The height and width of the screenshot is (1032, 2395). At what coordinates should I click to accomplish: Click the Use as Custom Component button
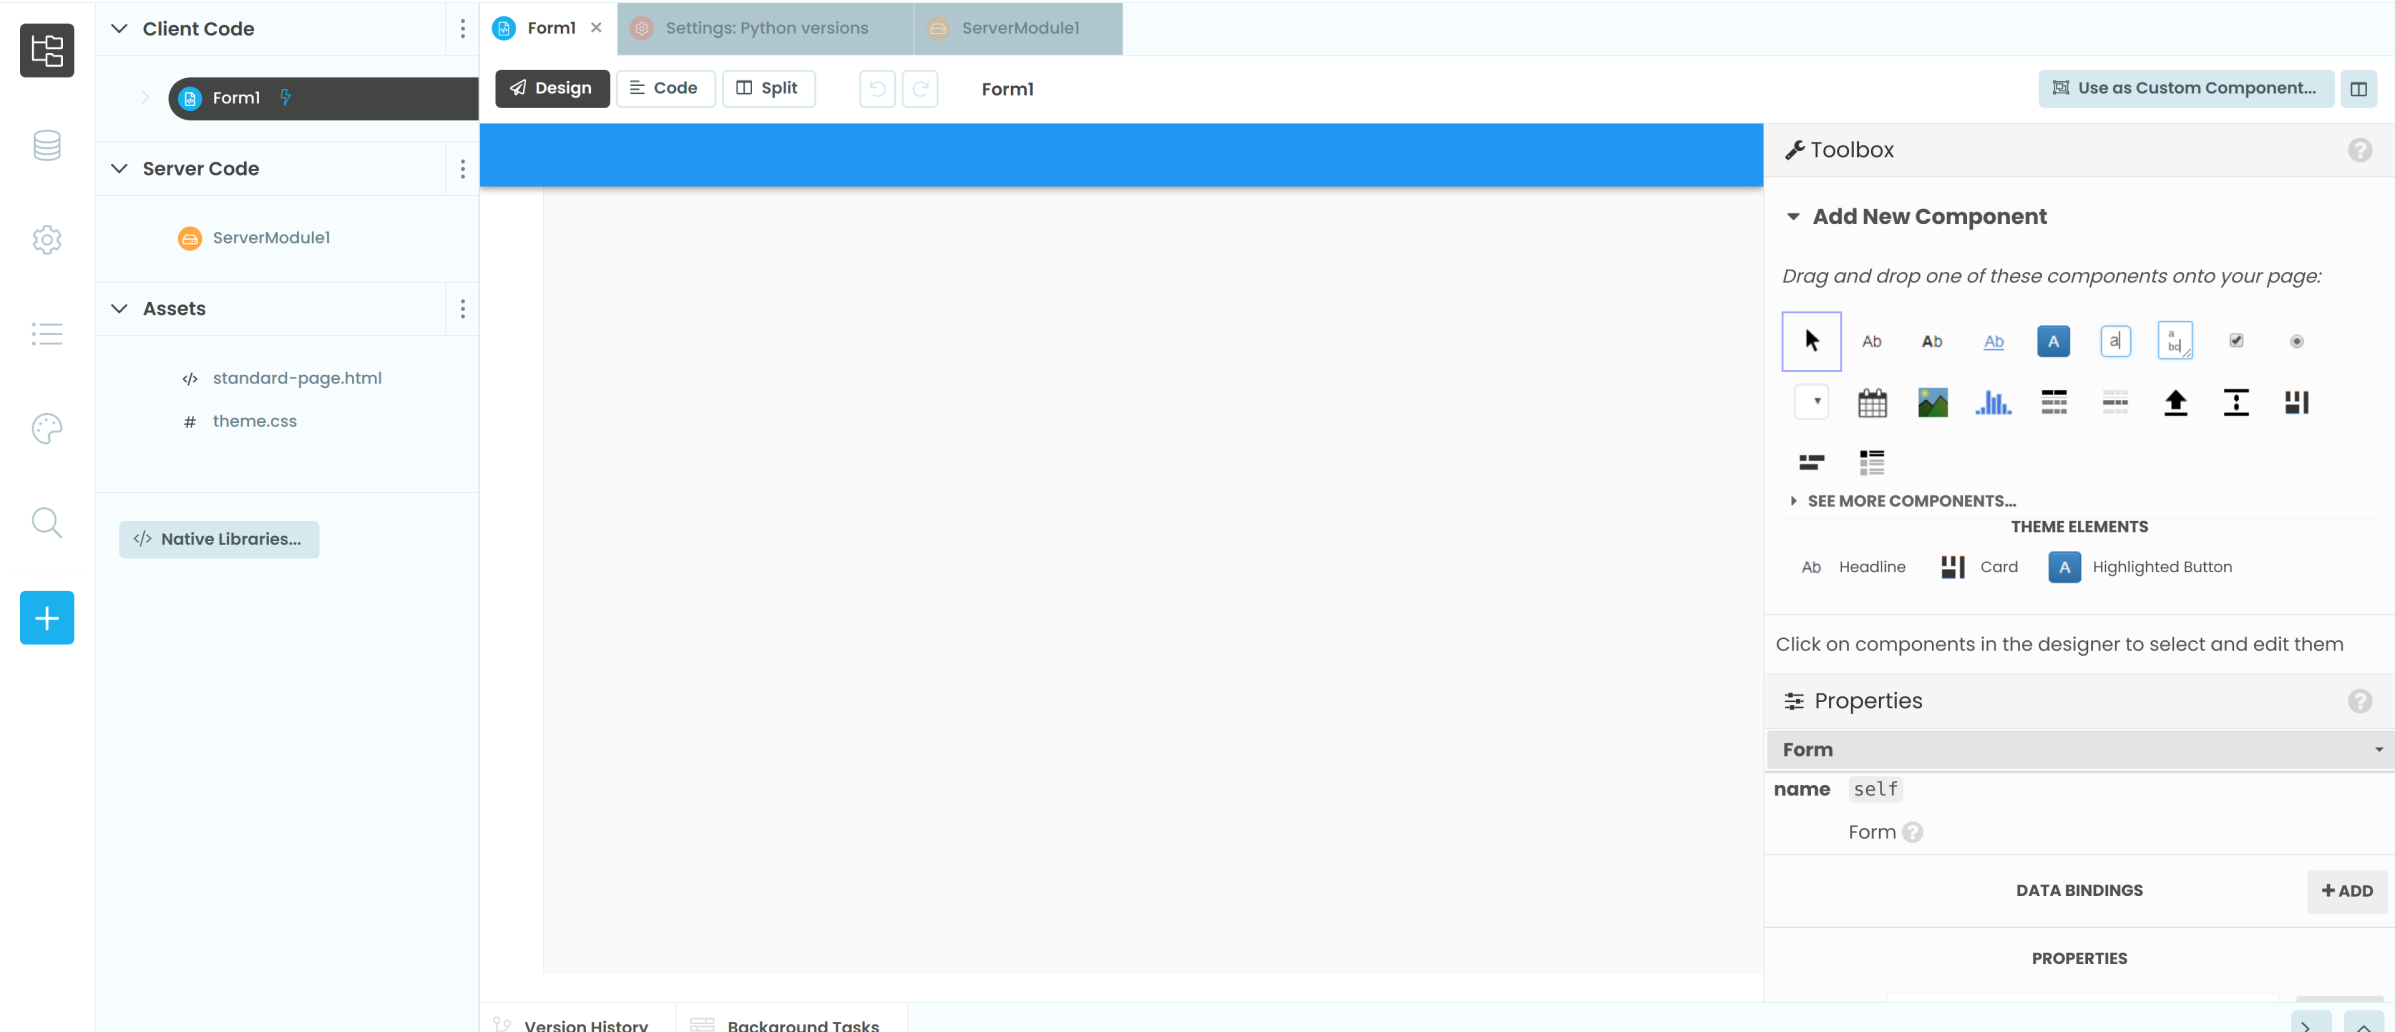coord(2185,88)
